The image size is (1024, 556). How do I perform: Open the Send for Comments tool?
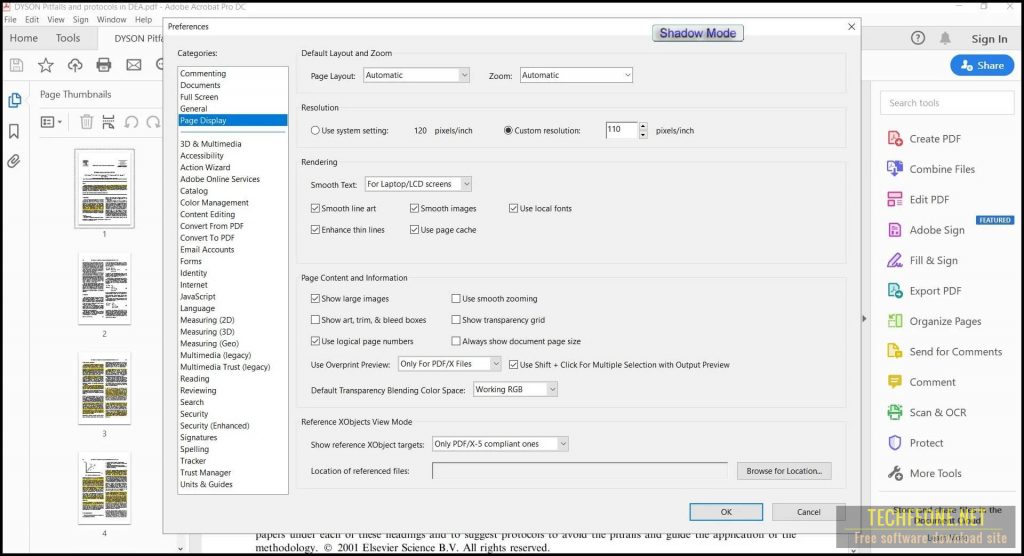(x=944, y=352)
